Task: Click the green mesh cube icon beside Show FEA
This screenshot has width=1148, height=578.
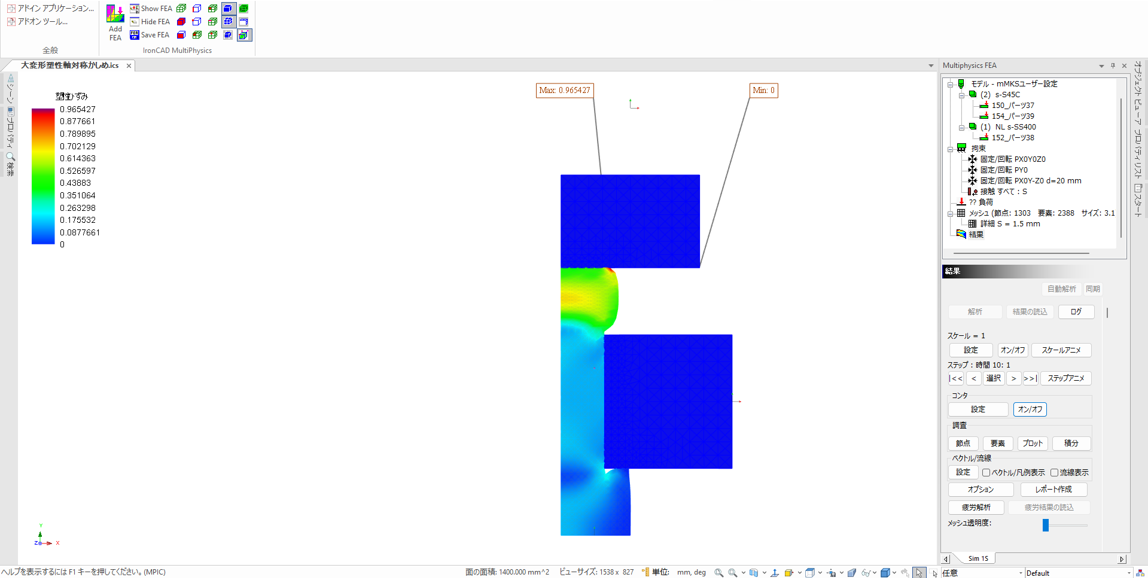Action: [181, 8]
